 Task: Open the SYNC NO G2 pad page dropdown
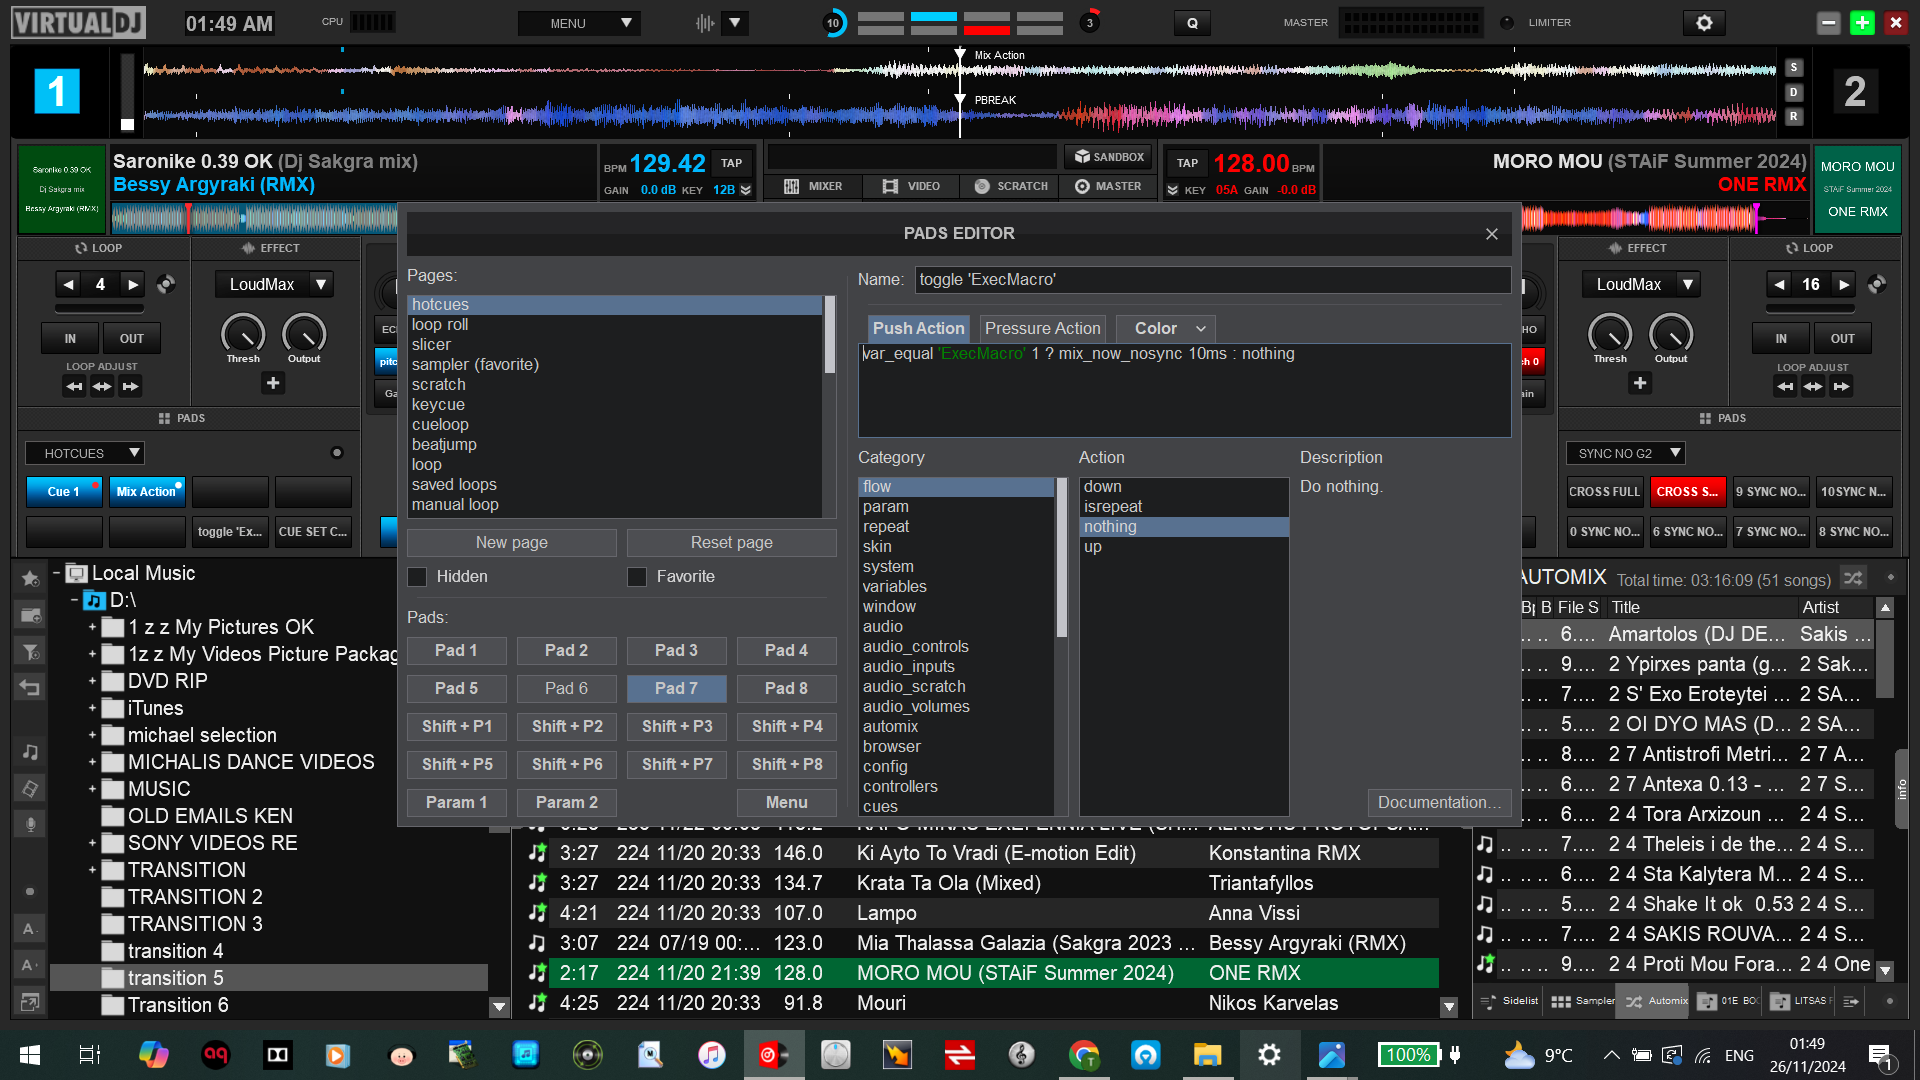1625,453
